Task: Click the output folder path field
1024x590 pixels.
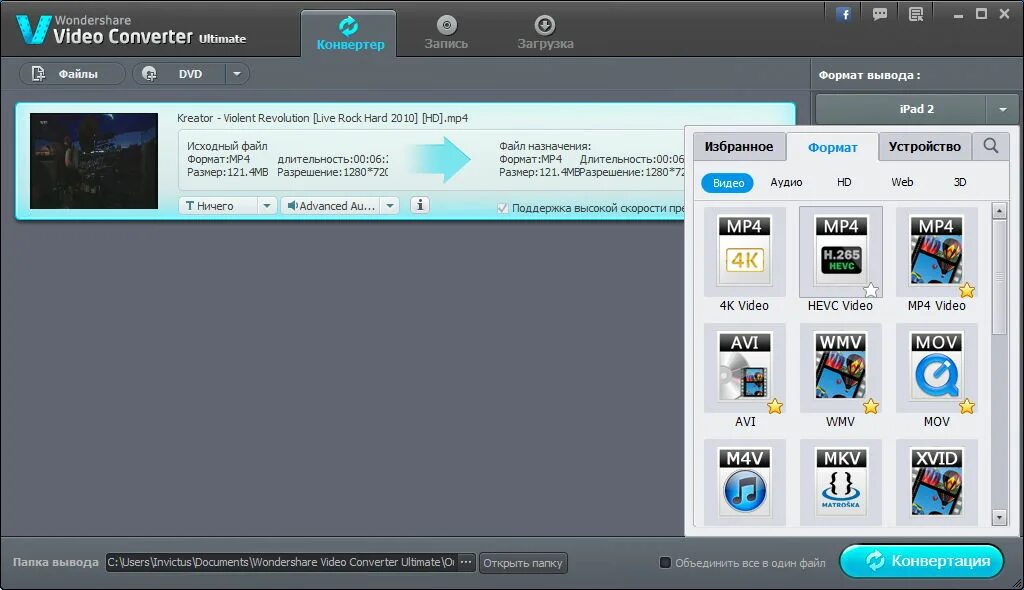Action: coord(281,562)
